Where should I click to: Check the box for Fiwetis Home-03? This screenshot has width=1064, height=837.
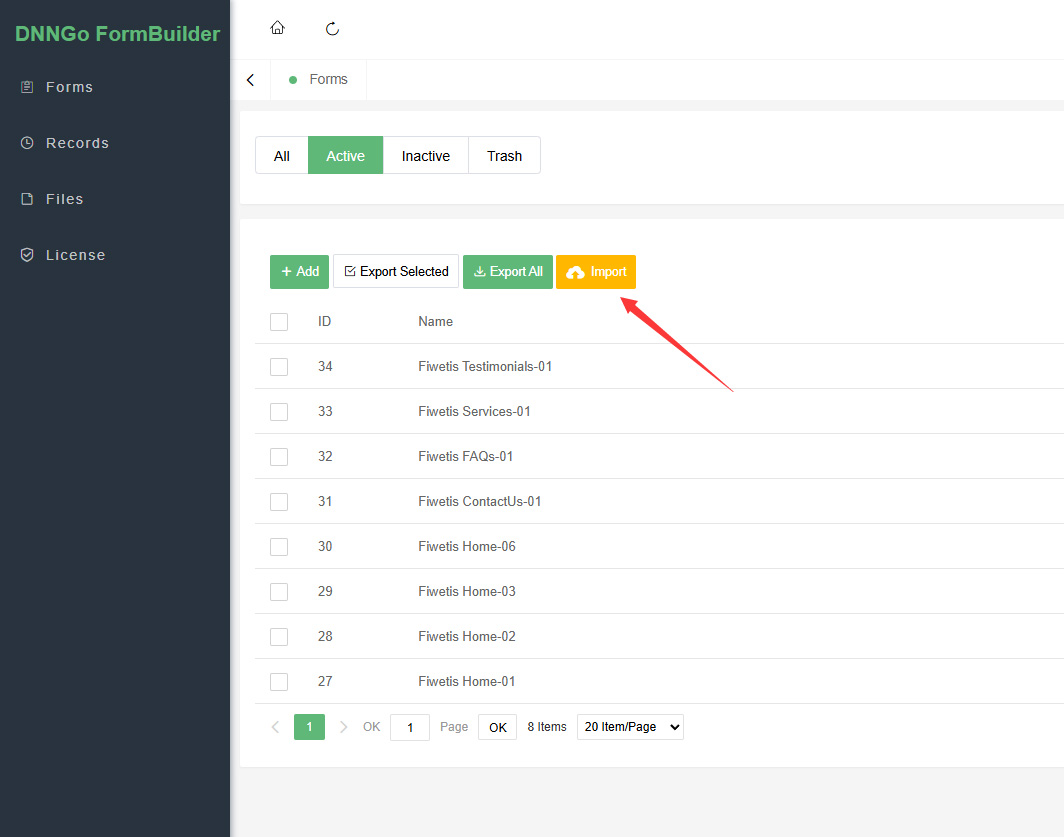(279, 592)
